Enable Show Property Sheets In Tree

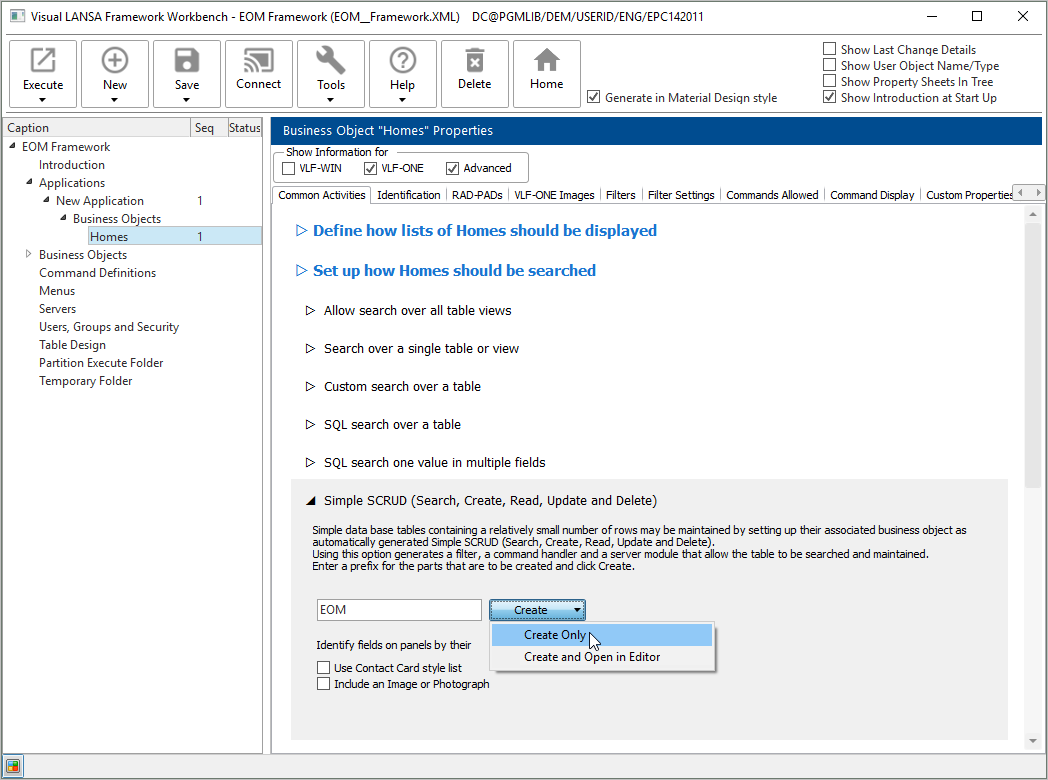tap(829, 81)
